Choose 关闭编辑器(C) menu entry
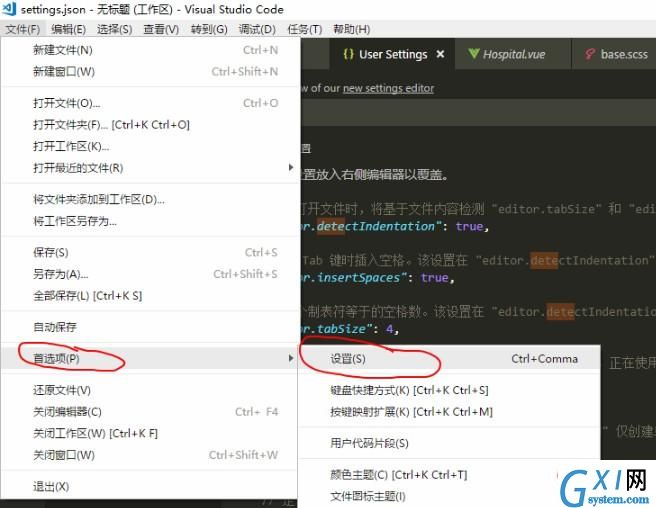Viewport: 656px width, 508px height. (150, 412)
